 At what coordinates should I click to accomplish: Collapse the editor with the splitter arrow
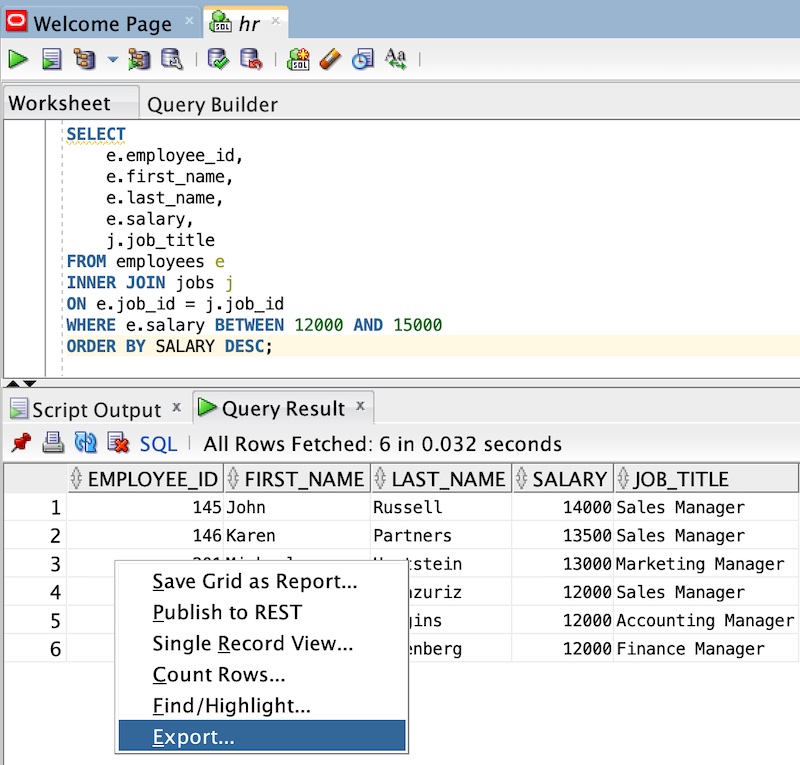click(x=12, y=381)
